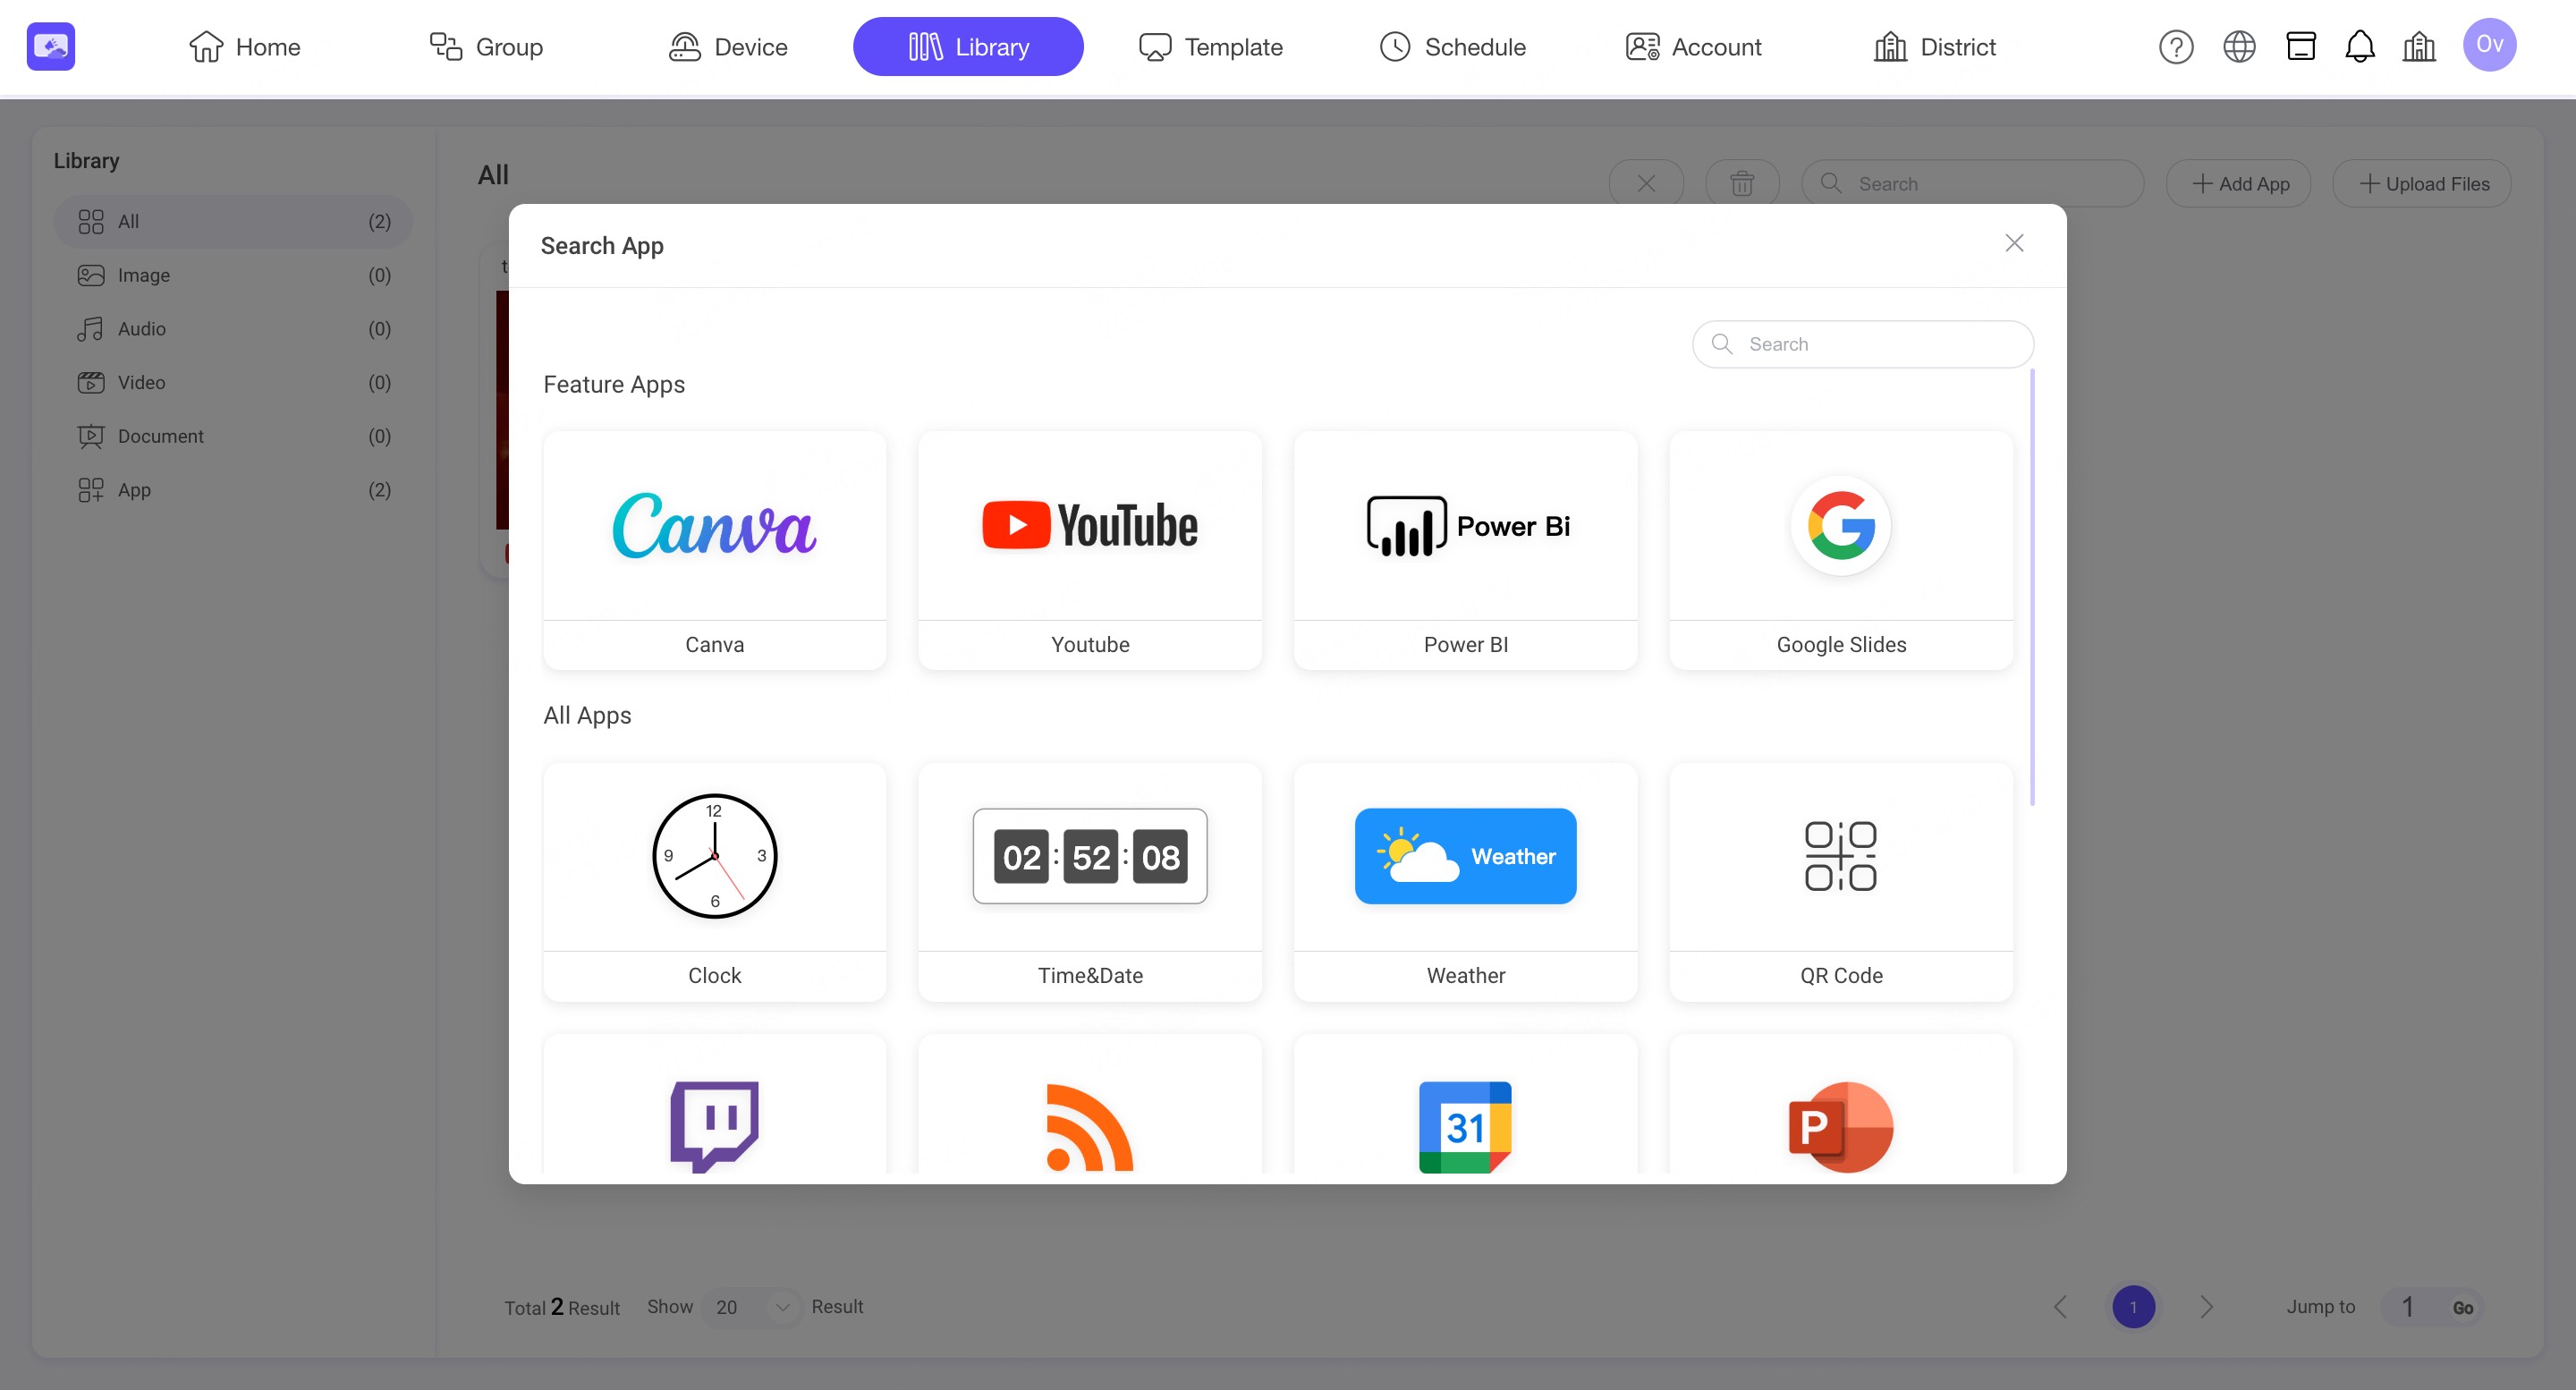Select the Weather app card
This screenshot has width=2576, height=1390.
point(1465,880)
